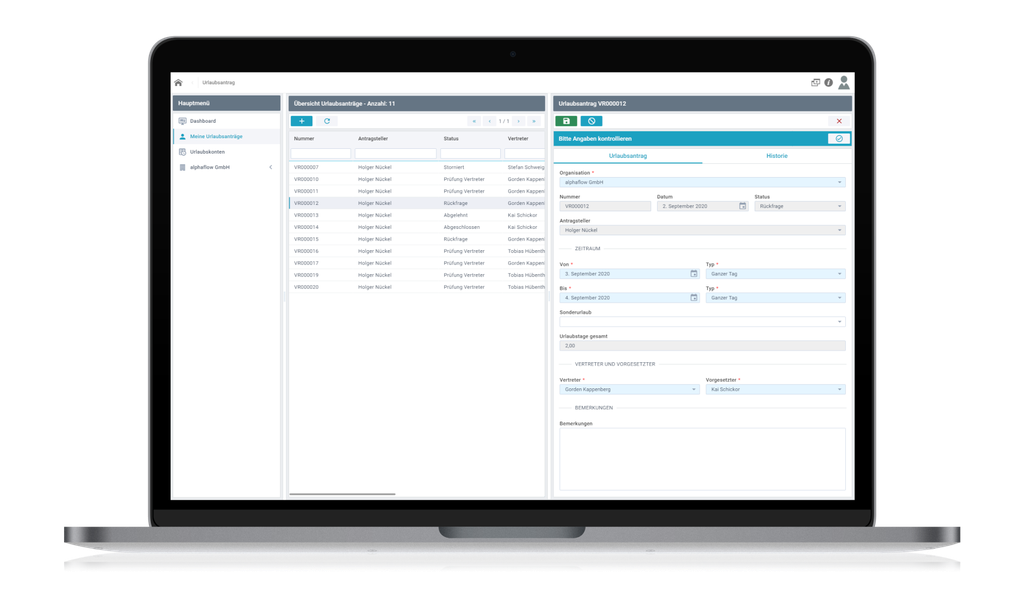Sort by the Nummer column header
Screen dimensions: 1024x589
click(304, 138)
